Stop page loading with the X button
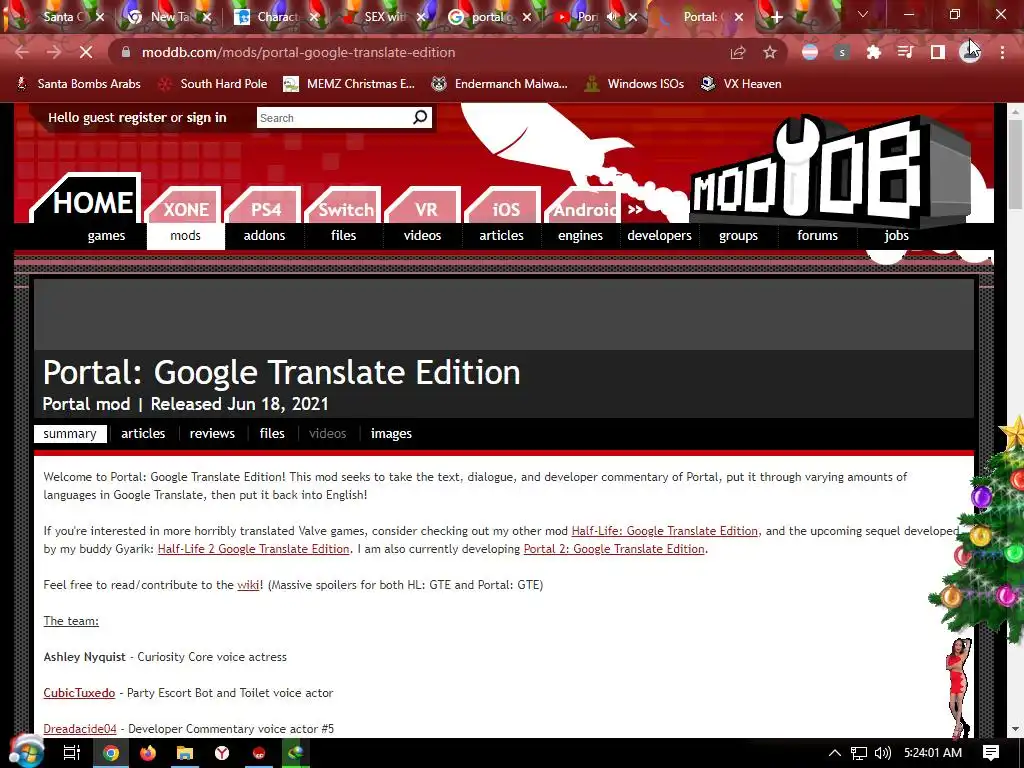 86,52
